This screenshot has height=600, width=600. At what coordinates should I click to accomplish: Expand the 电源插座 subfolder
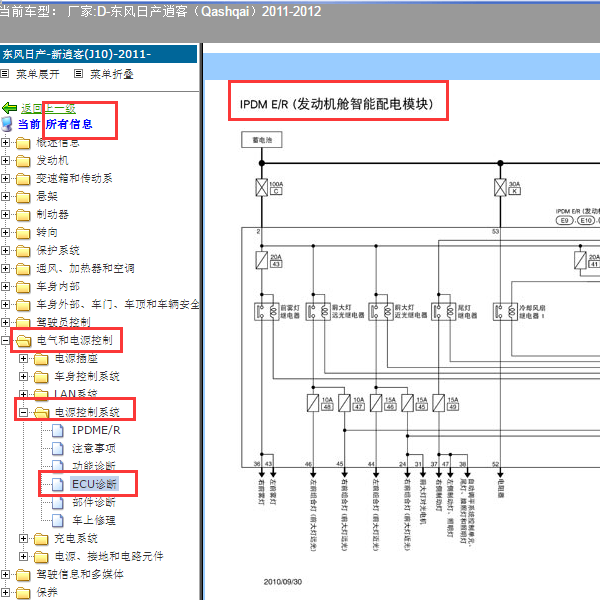(23, 358)
